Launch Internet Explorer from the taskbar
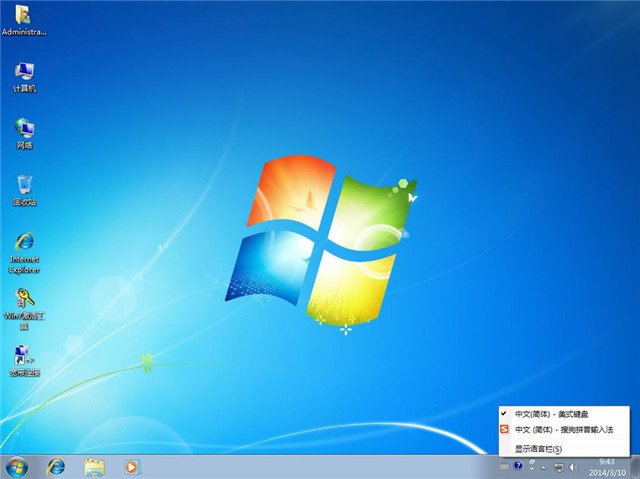Viewport: 640px width, 479px height. [57, 467]
